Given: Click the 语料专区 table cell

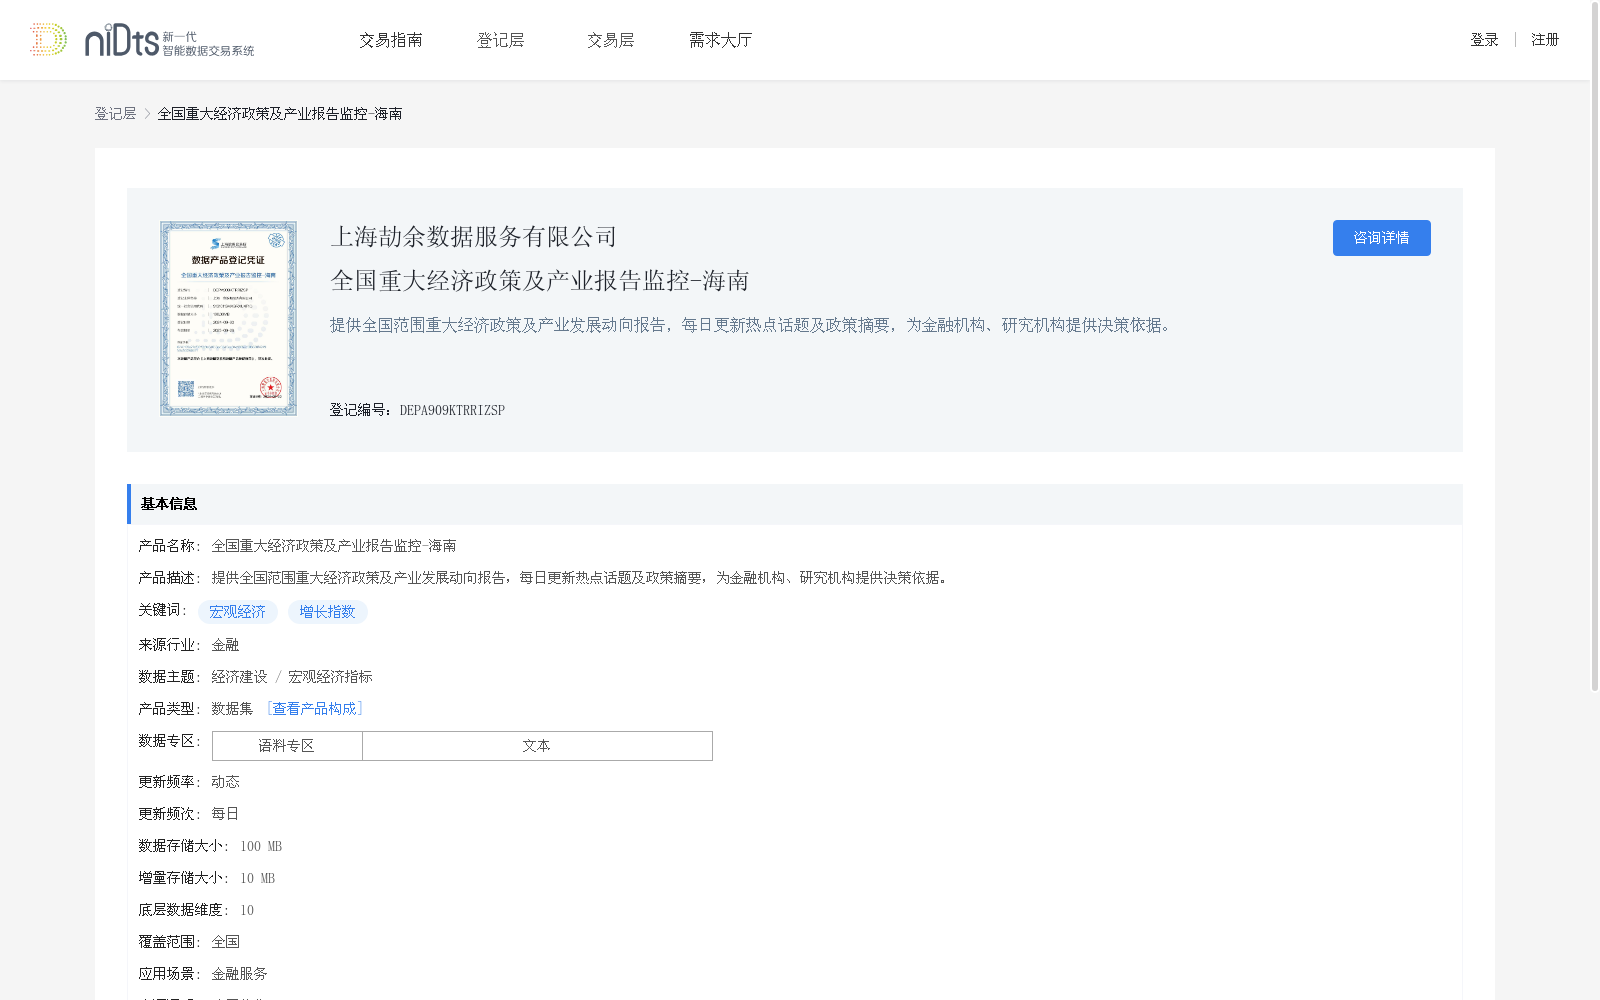Looking at the screenshot, I should (287, 746).
